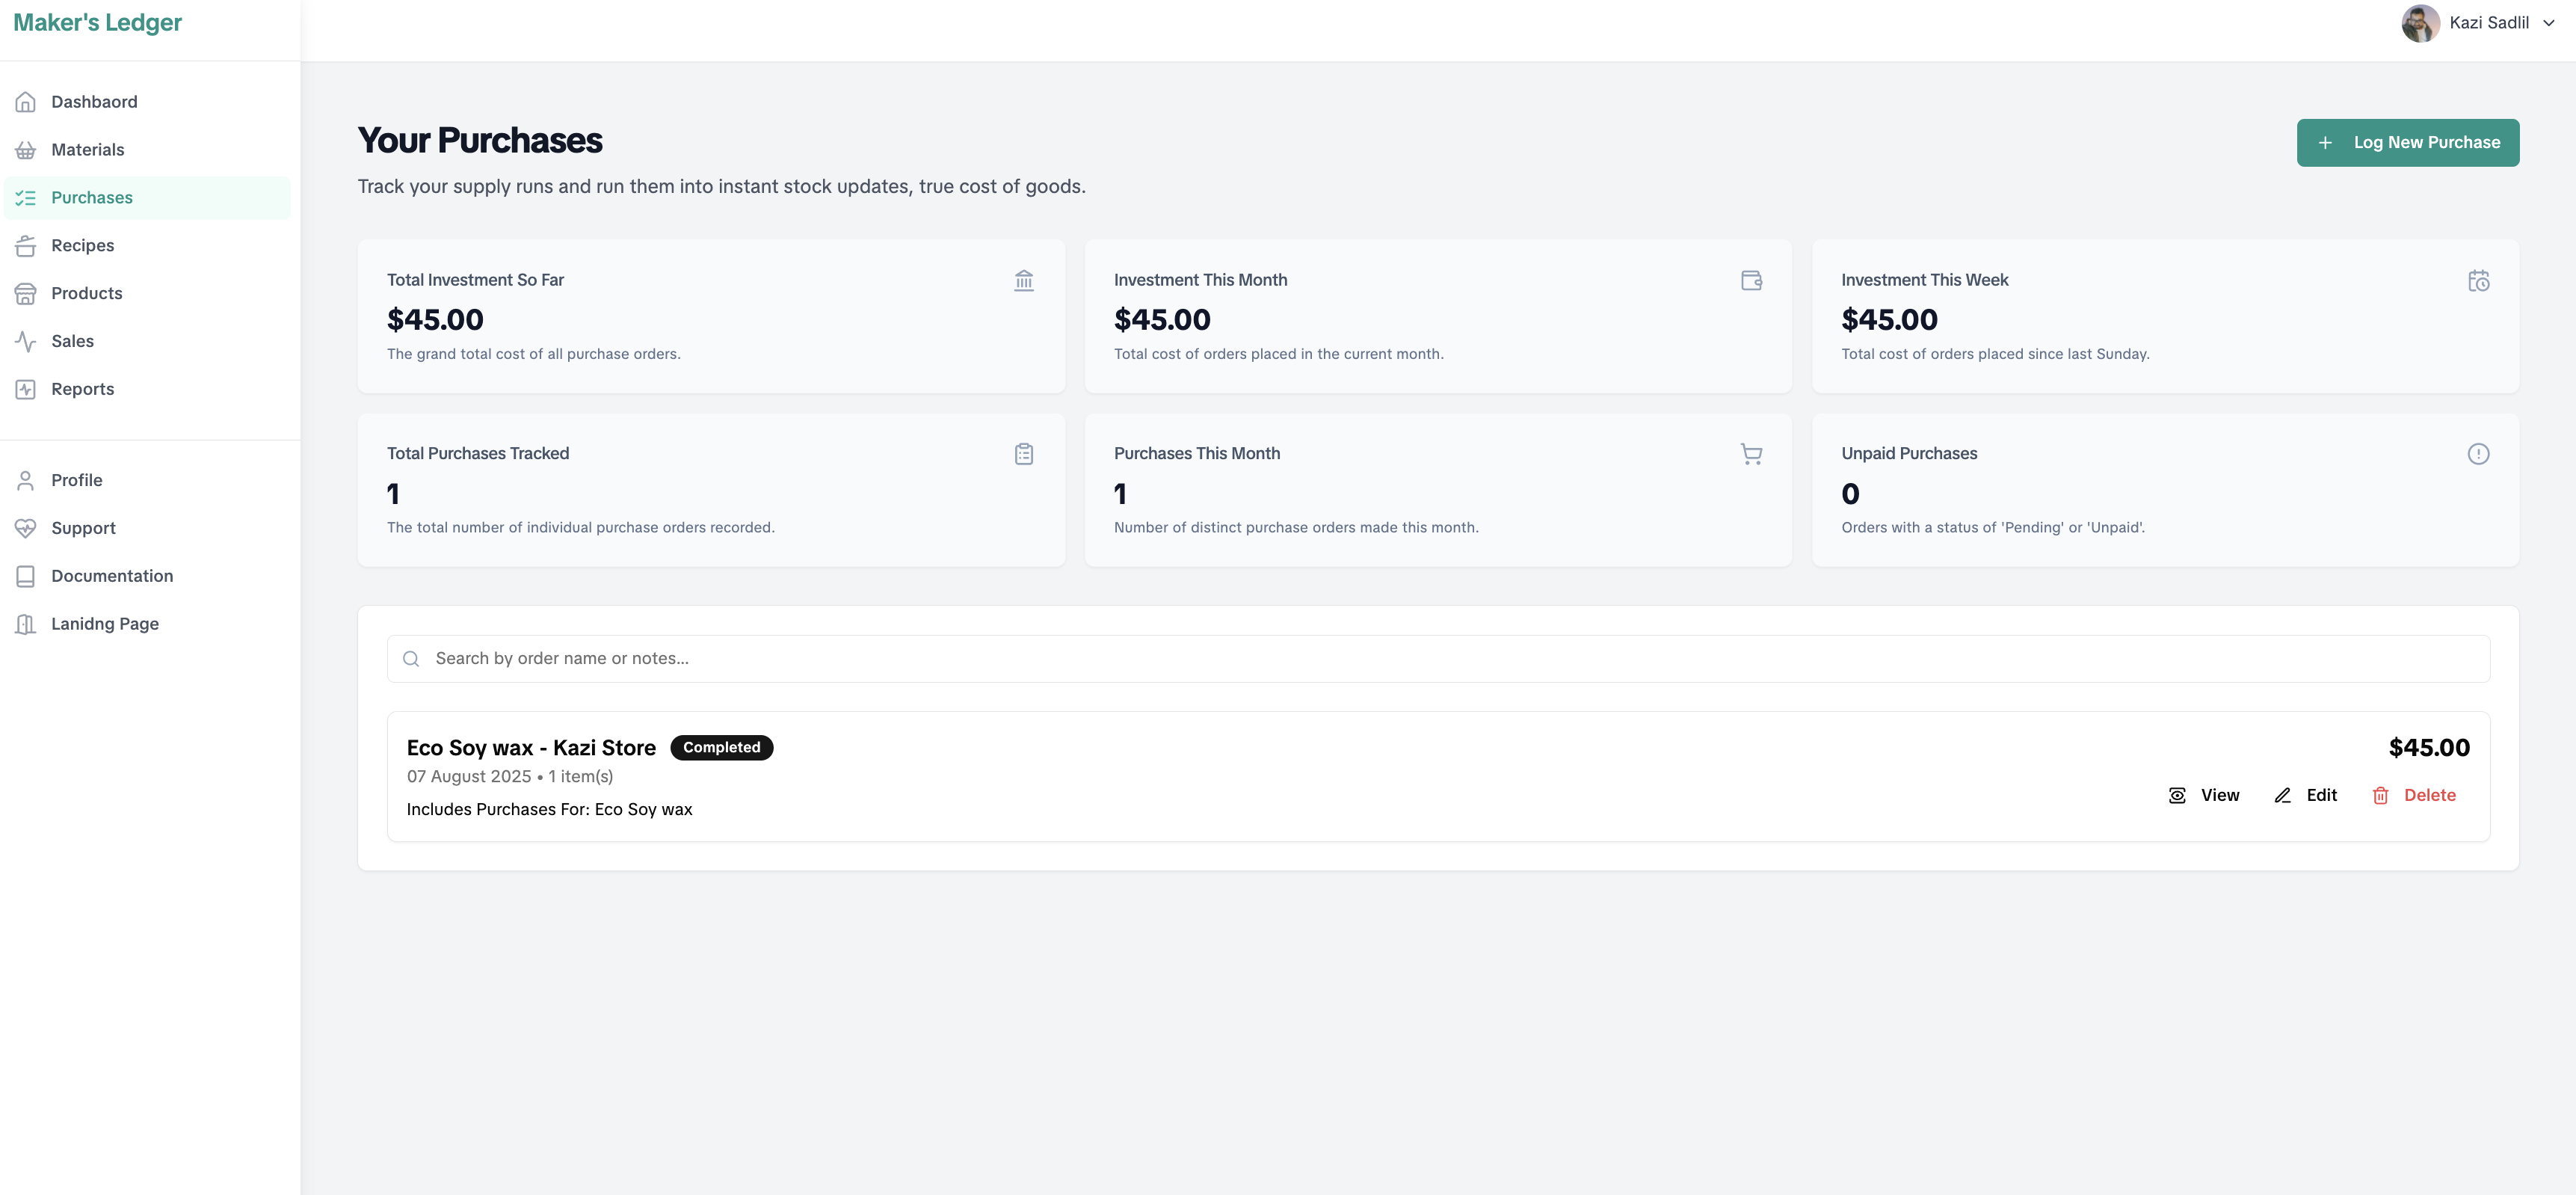Click the Reports chart icon
The height and width of the screenshot is (1195, 2576).
[26, 390]
